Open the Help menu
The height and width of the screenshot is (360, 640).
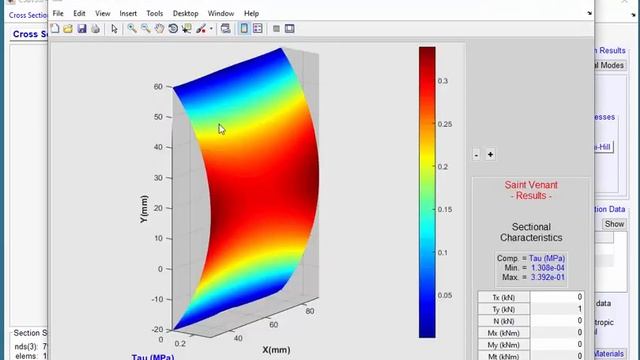click(251, 13)
